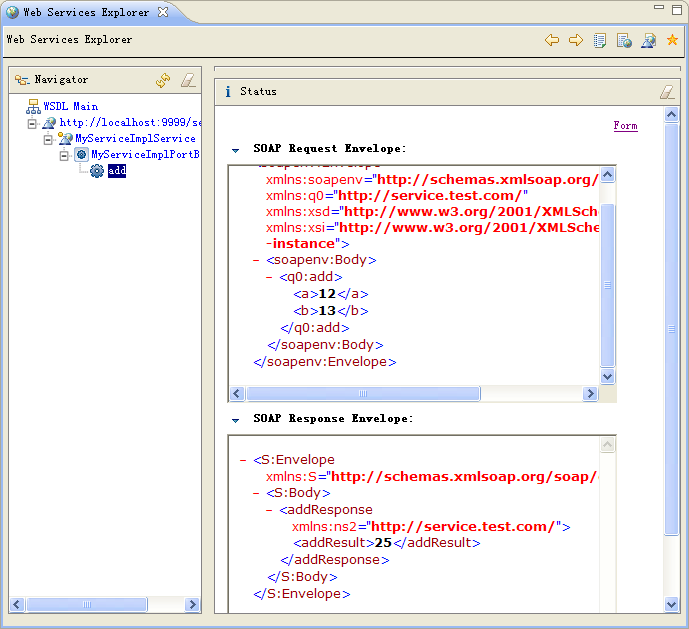Click the Navigator scroll right arrow
The width and height of the screenshot is (689, 629).
click(192, 604)
